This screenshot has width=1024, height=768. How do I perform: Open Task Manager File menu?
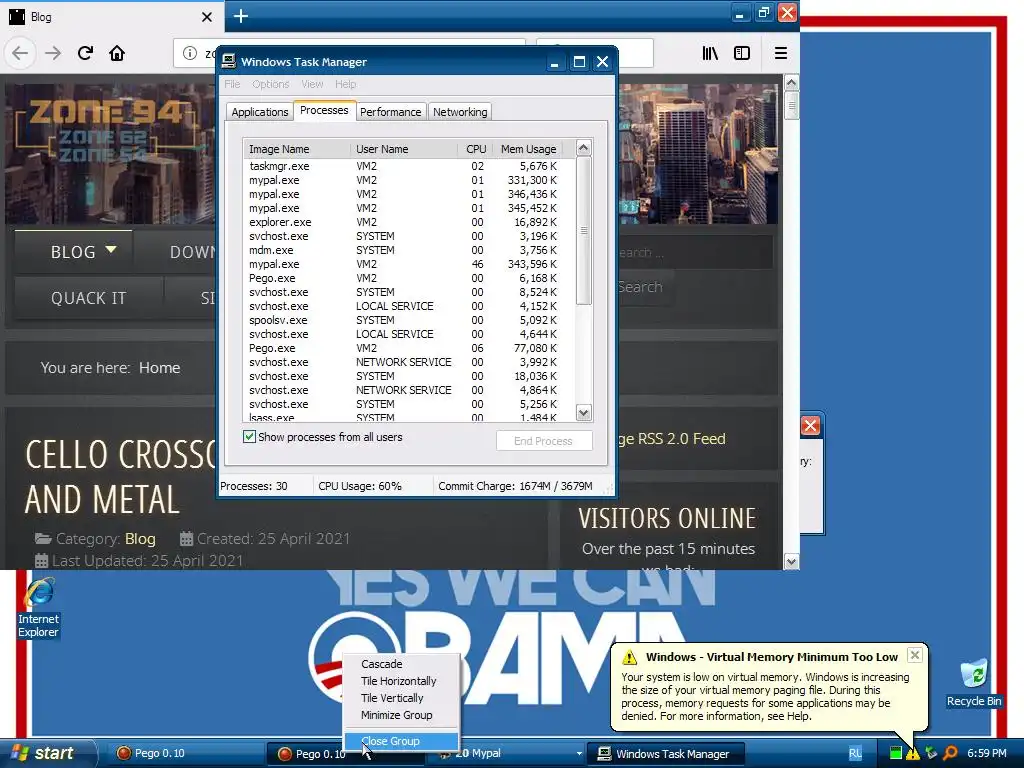(232, 84)
